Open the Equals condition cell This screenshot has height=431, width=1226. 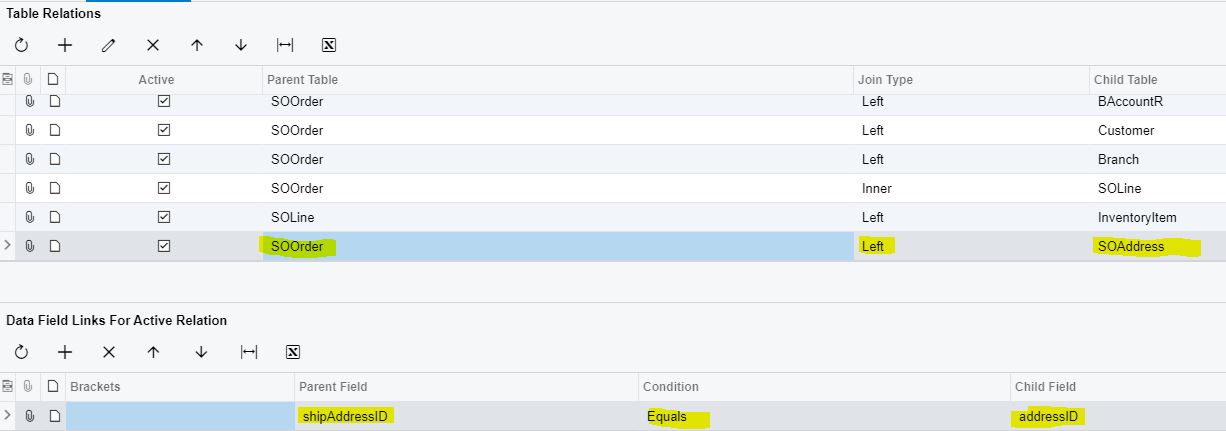pyautogui.click(x=824, y=416)
